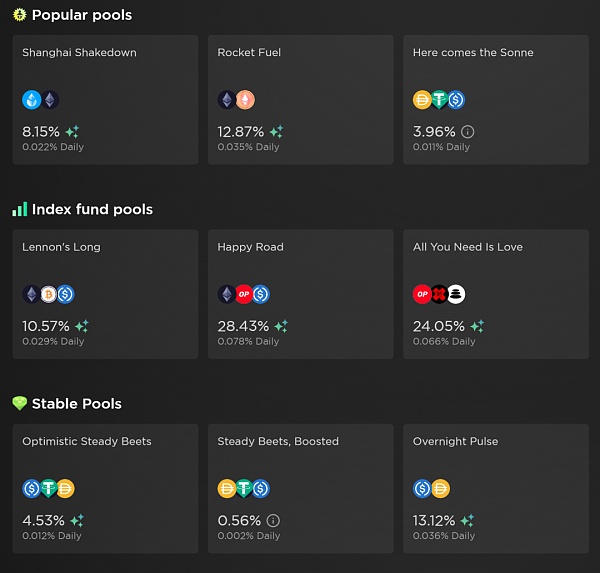The width and height of the screenshot is (600, 573).
Task: Open the Optimistic Steady Beets pool
Action: [x=87, y=441]
